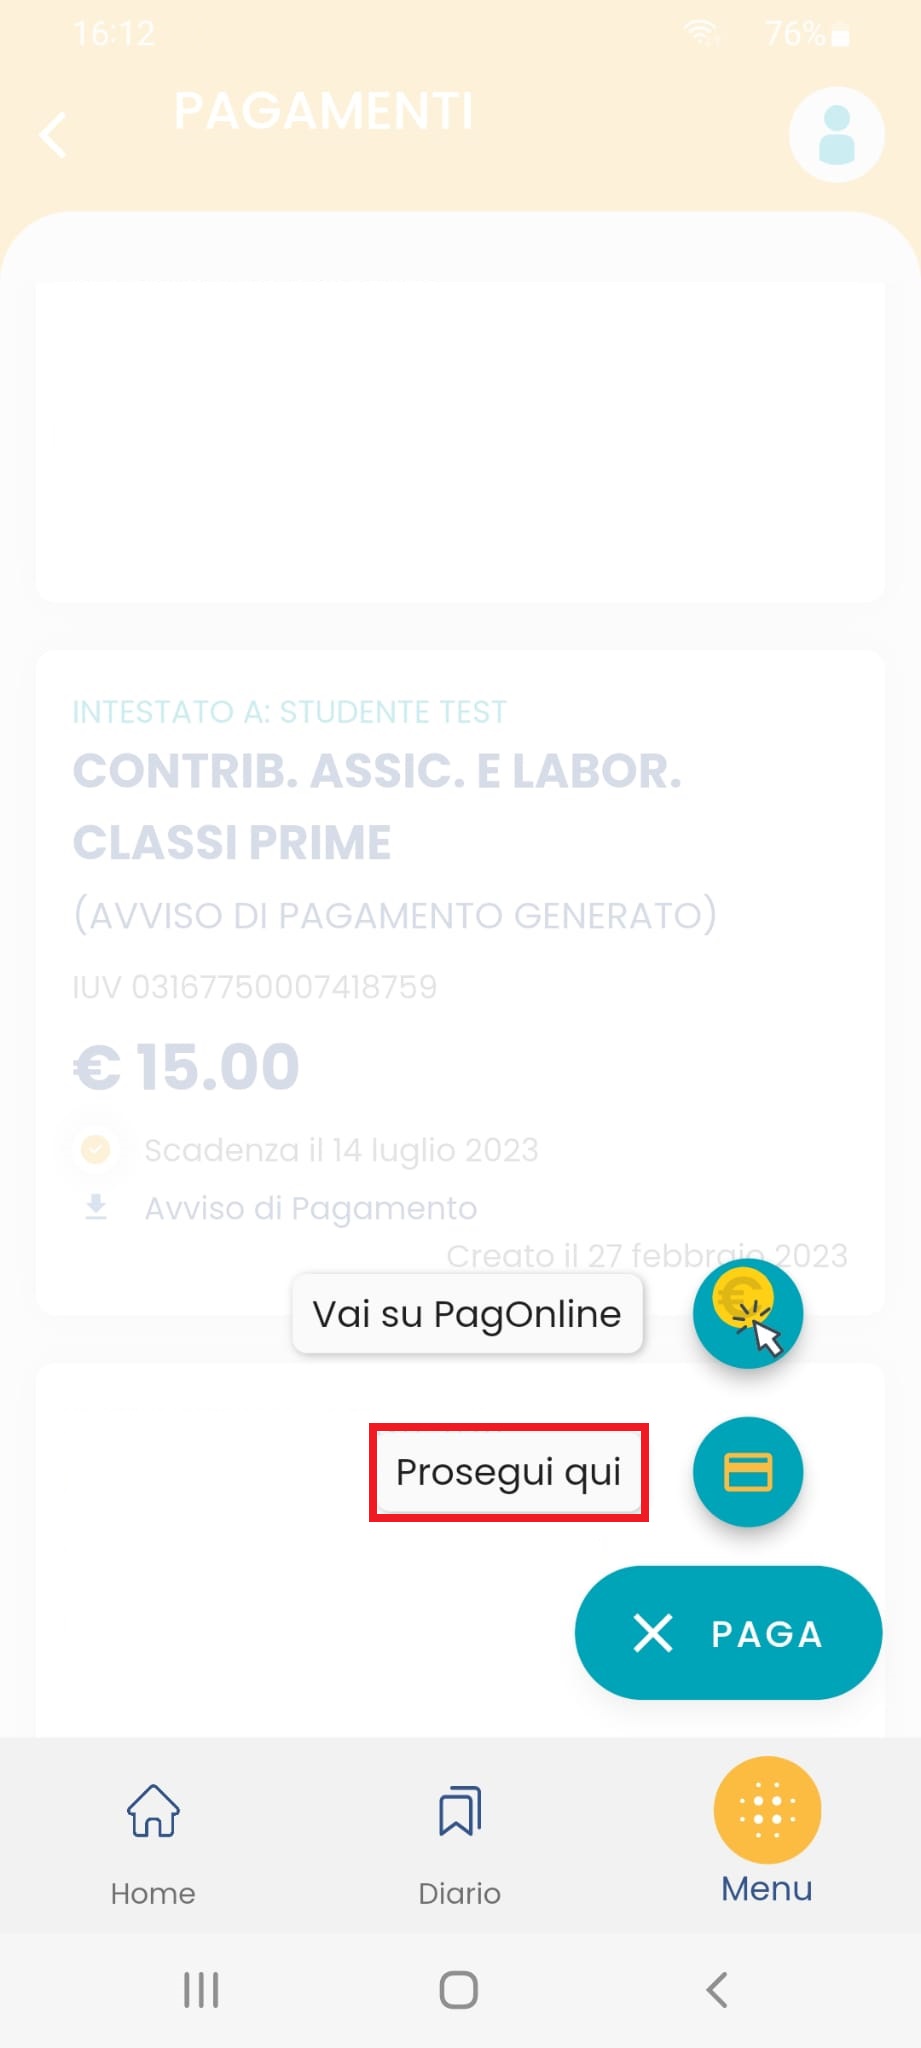The image size is (921, 2048).
Task: Tap the Home house icon
Action: (153, 1811)
